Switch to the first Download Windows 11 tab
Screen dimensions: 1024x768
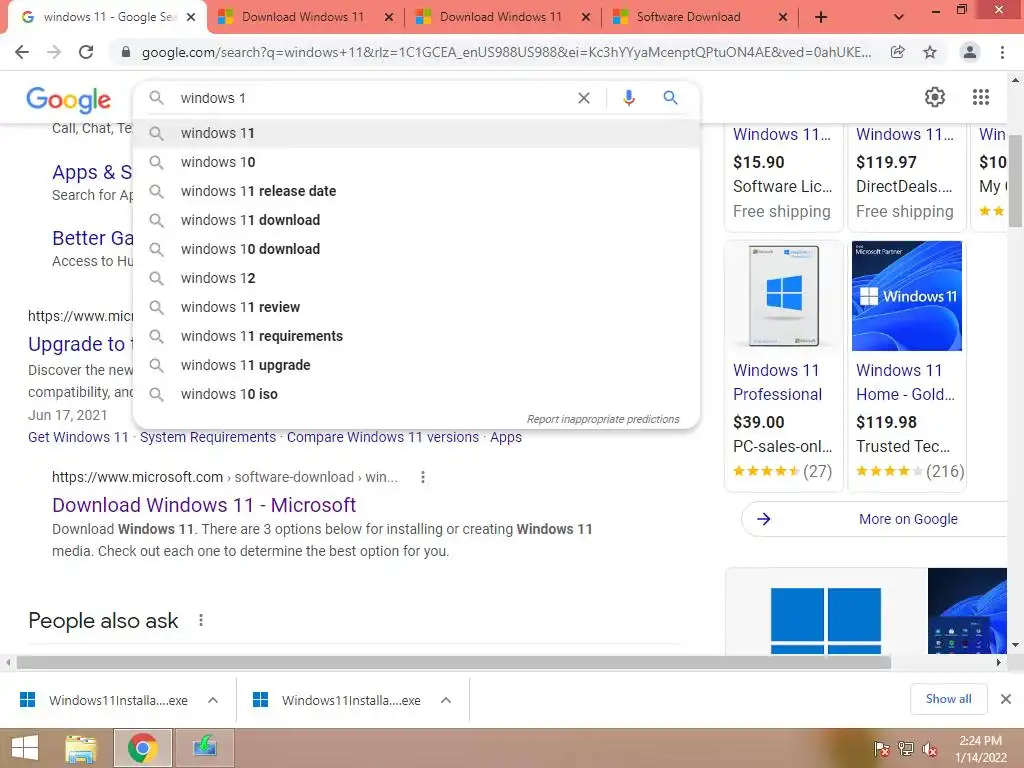302,17
